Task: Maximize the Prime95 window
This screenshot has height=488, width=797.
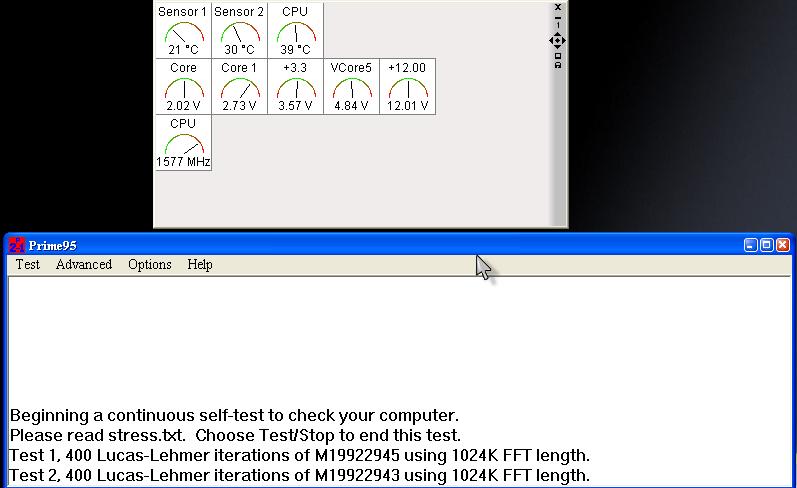Action: pos(767,246)
